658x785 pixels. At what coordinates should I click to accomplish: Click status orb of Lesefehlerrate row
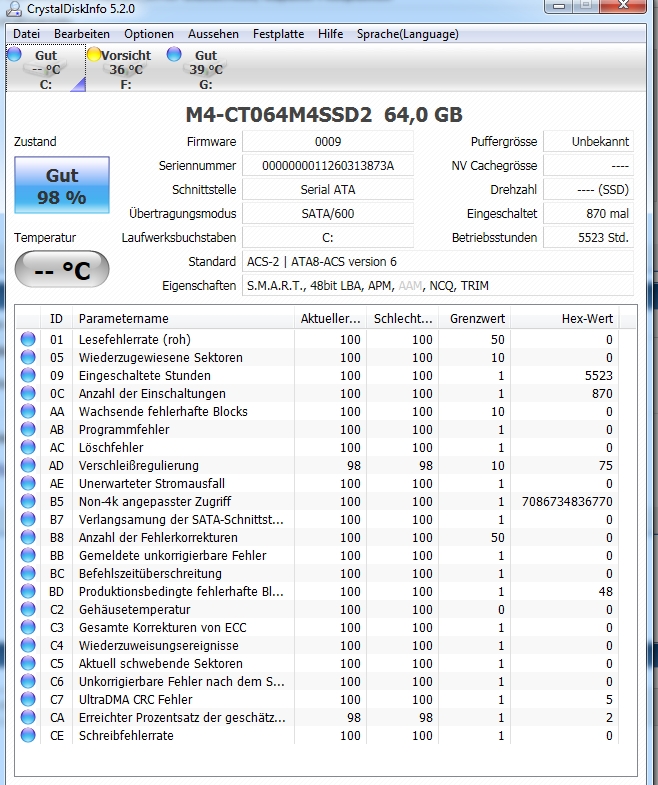coord(28,339)
